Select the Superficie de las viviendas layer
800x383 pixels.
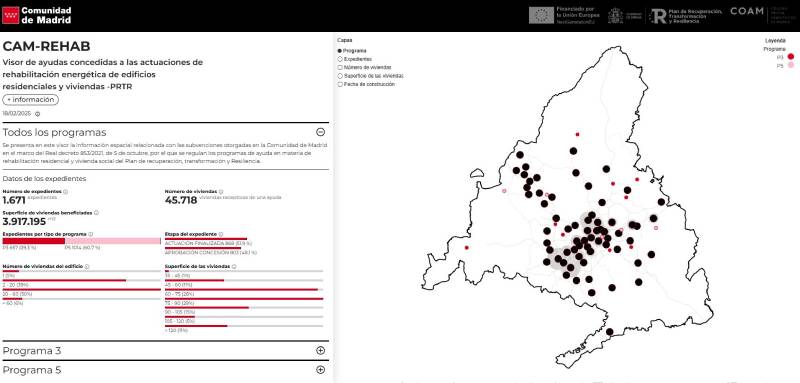(x=340, y=76)
